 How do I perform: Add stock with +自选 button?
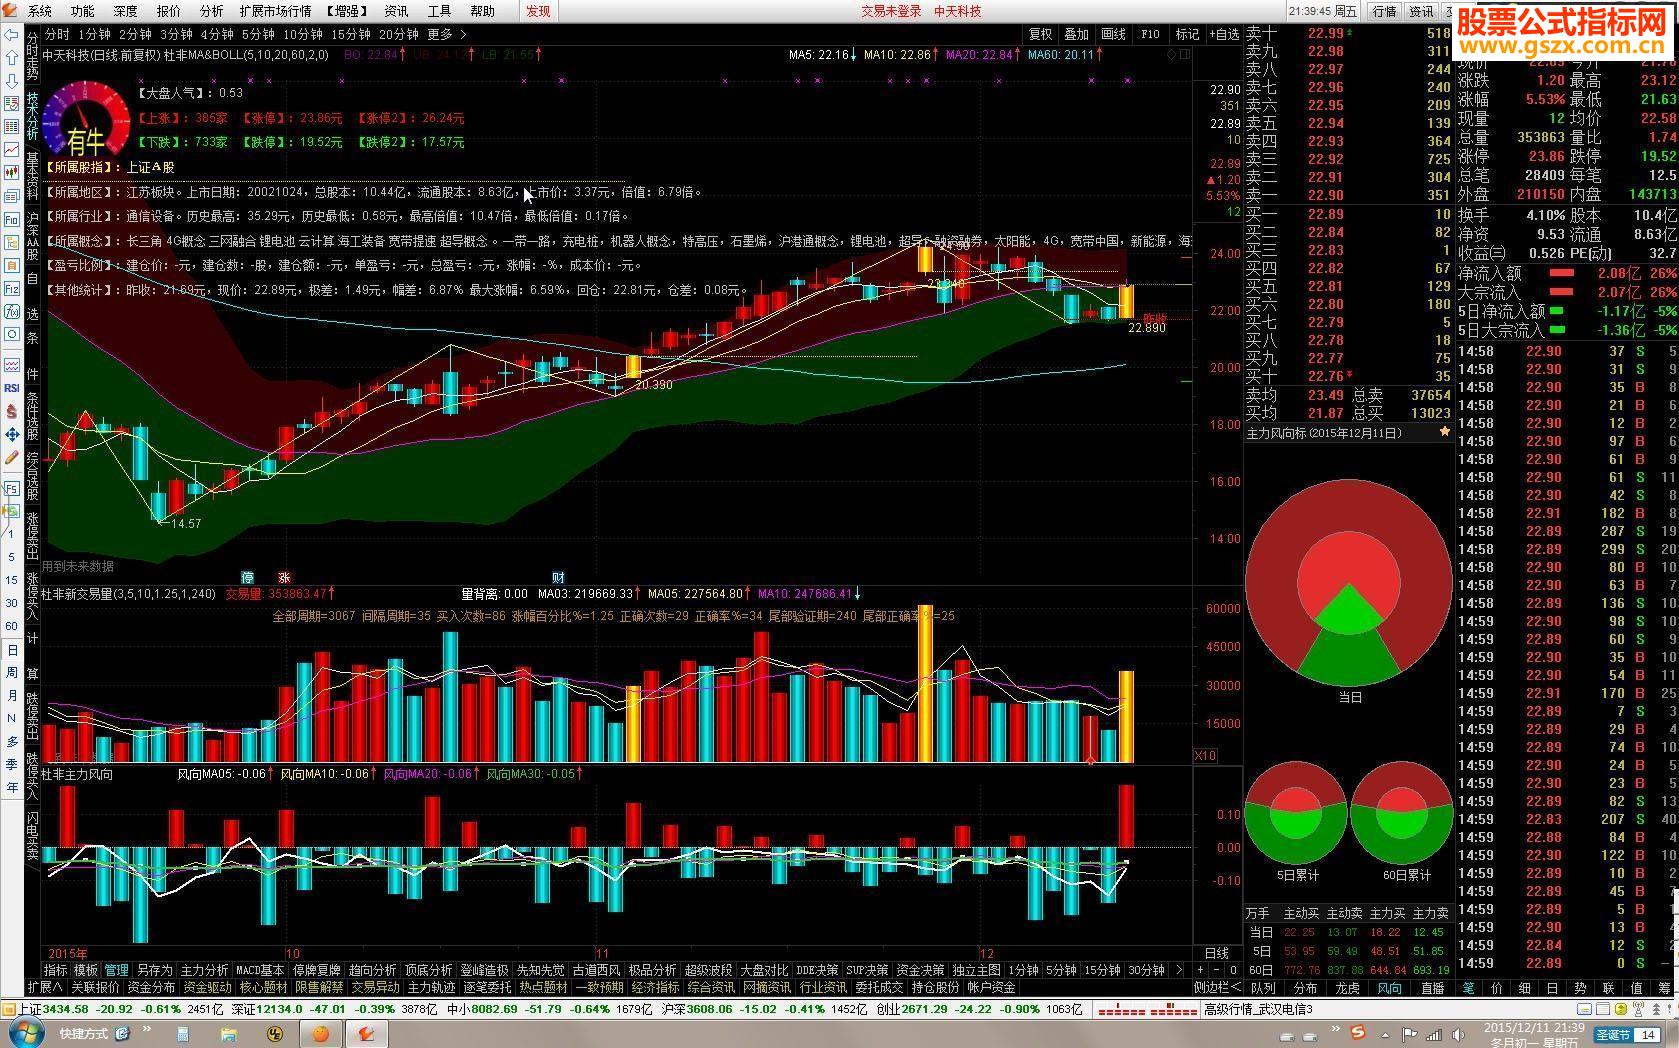[x=1224, y=34]
